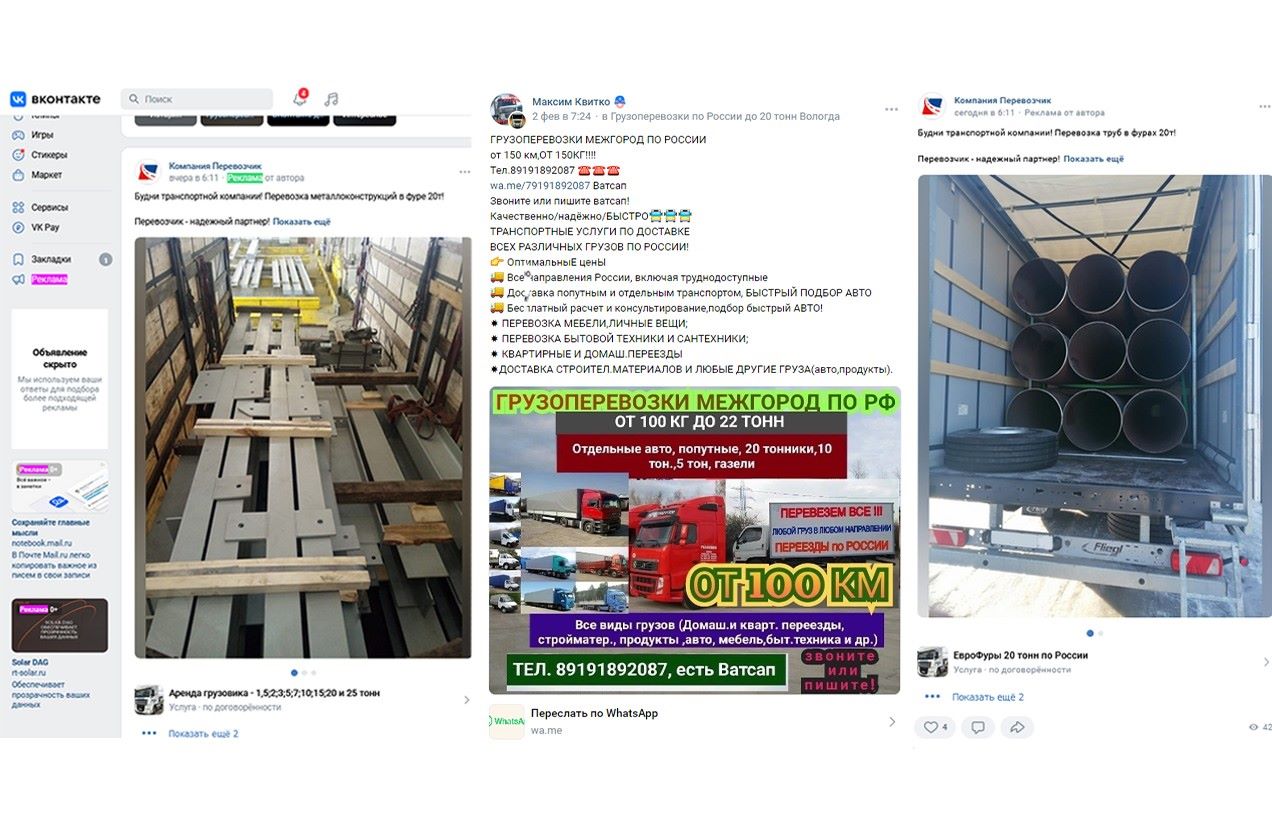Click the Поиск search field
Image resolution: width=1272 pixels, height=834 pixels.
(x=197, y=99)
